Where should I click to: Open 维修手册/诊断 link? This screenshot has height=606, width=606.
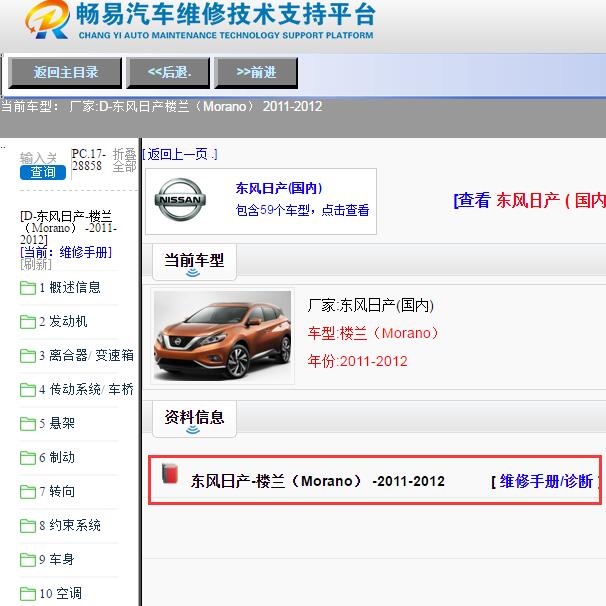point(546,482)
